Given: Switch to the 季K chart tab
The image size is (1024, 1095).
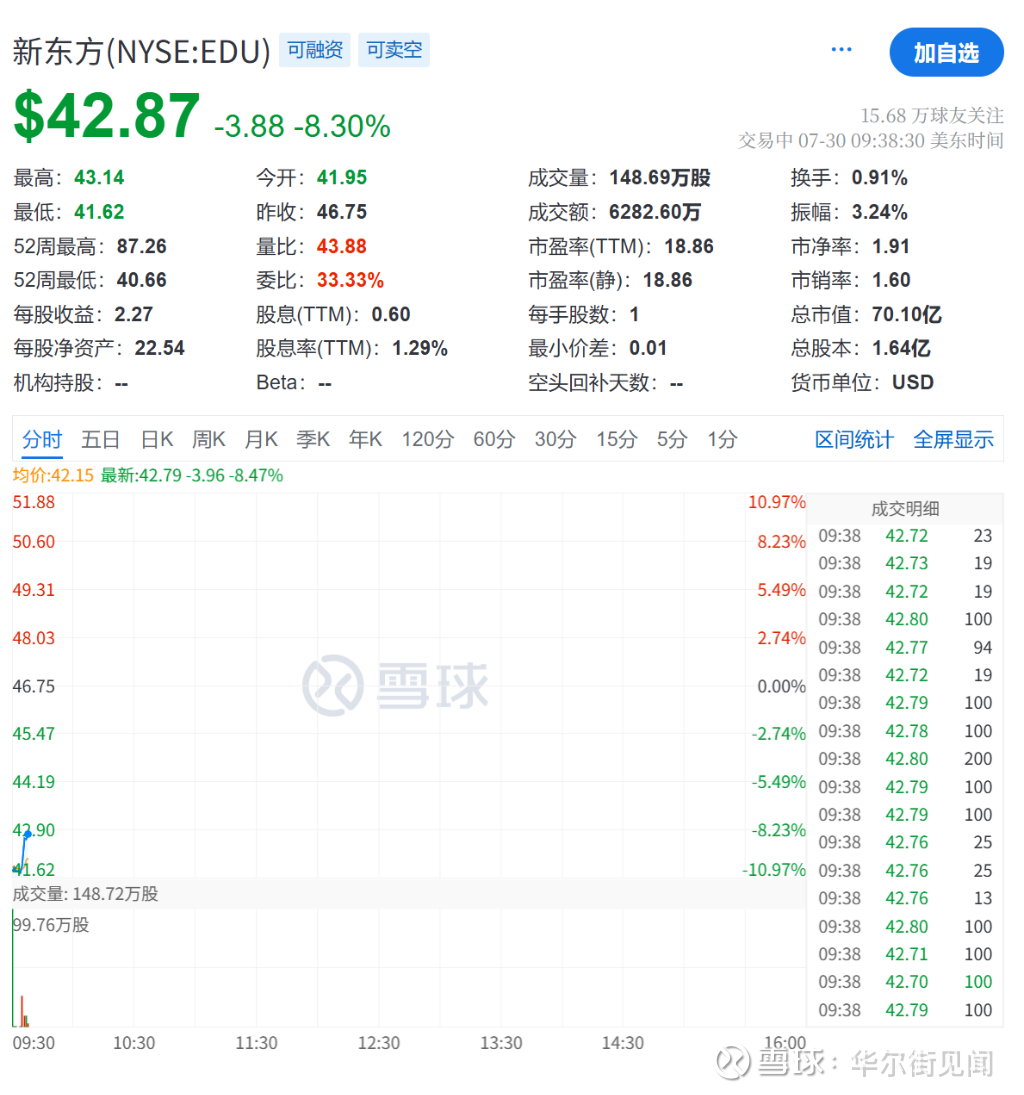Looking at the screenshot, I should [x=313, y=439].
